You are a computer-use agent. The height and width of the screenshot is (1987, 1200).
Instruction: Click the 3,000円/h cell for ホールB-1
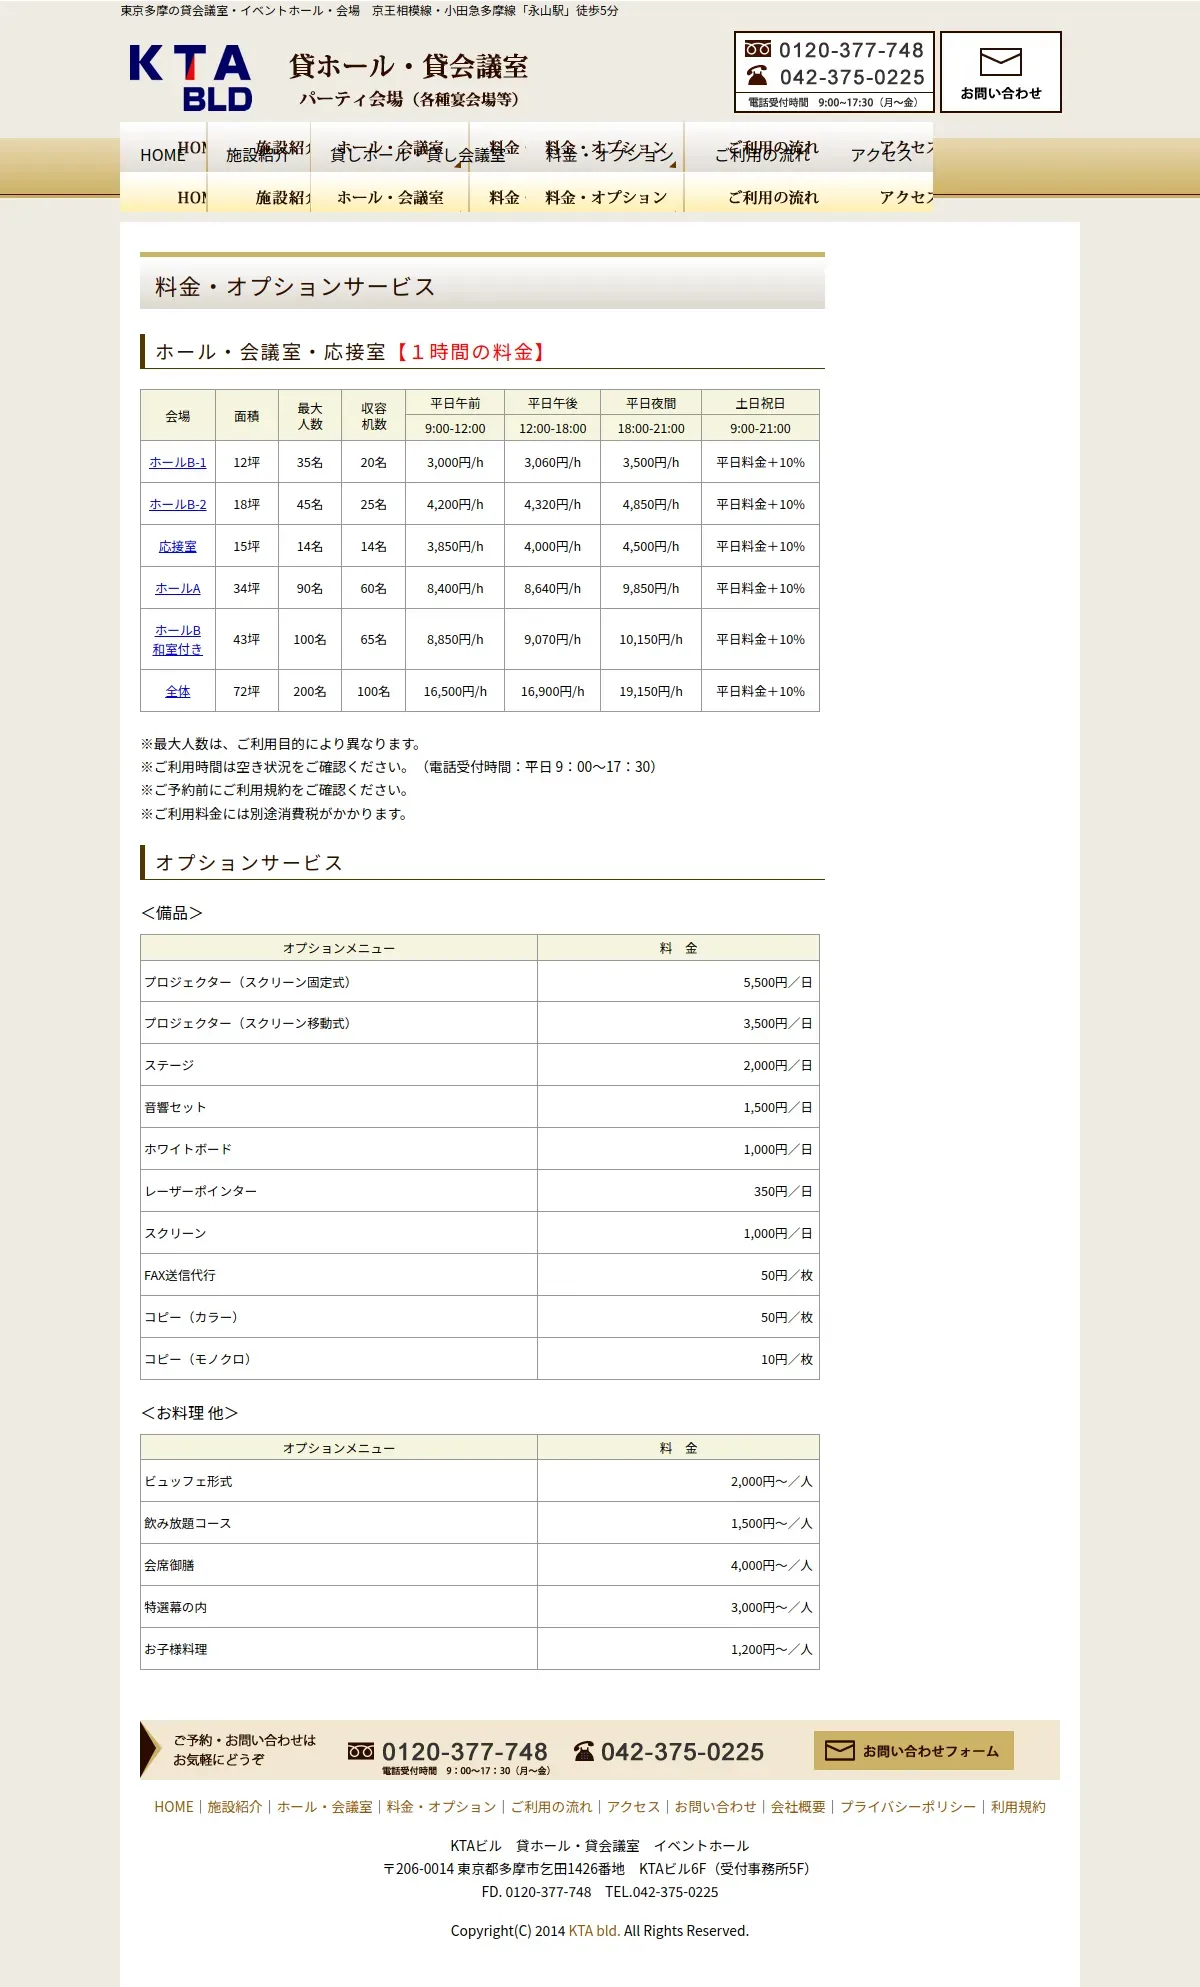coord(455,462)
